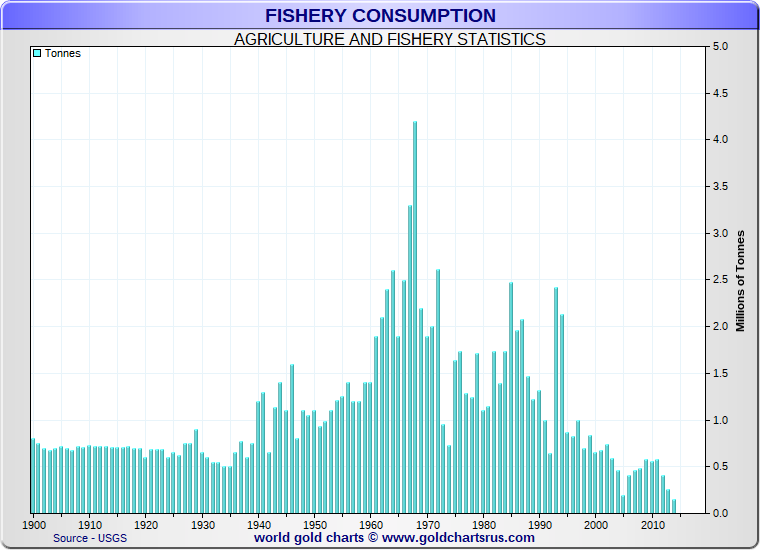Viewport: 760px width, 550px height.
Task: Click the 'Source - USGS' text
Action: pos(90,538)
